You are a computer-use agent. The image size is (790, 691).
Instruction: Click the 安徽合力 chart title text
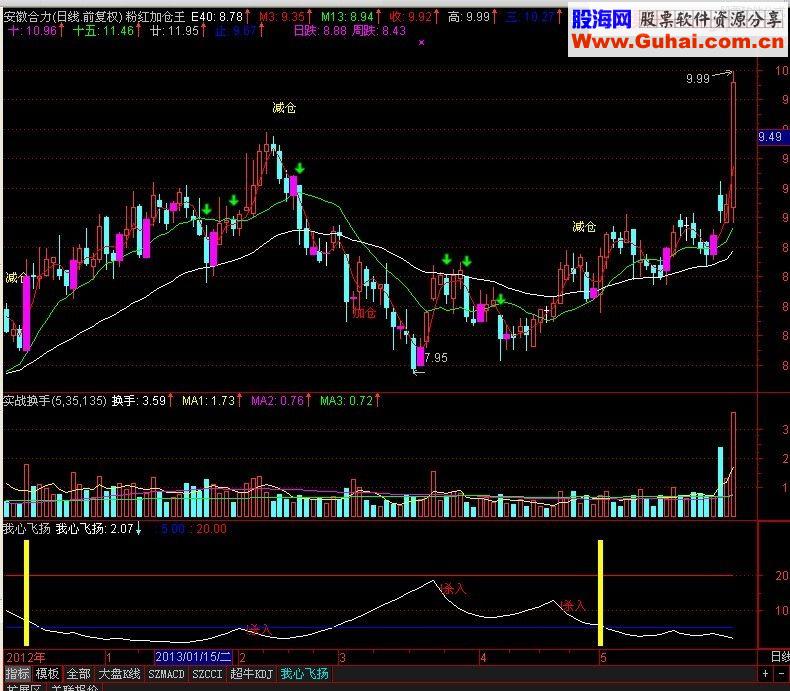pyautogui.click(x=28, y=17)
